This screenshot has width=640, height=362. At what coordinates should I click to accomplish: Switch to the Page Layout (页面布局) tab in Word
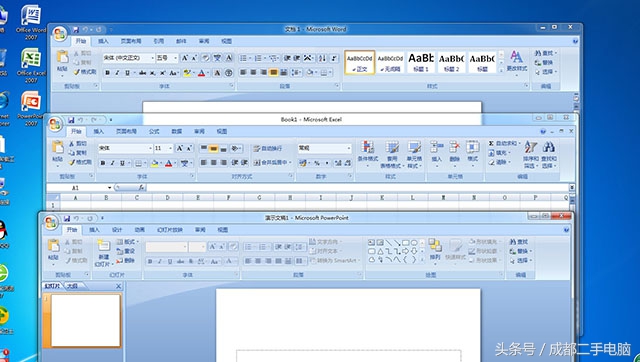point(131,41)
